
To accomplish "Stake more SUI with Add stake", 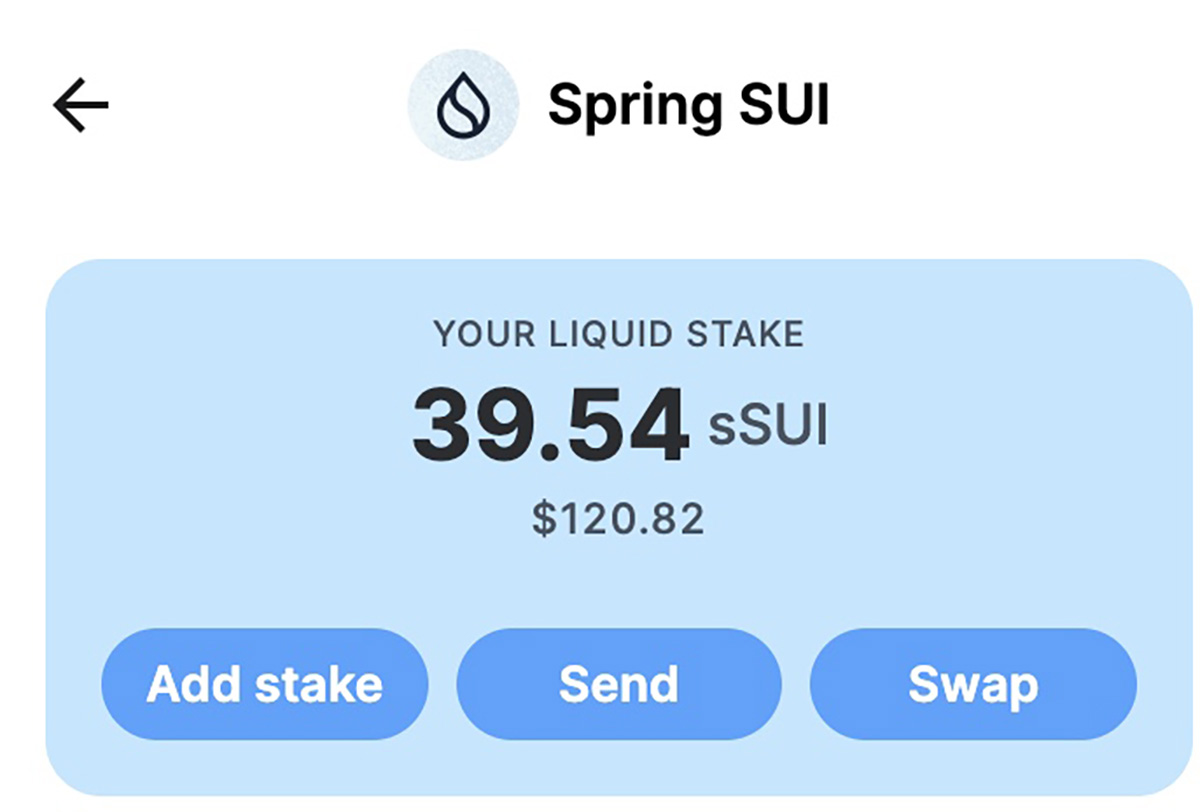I will point(265,685).
